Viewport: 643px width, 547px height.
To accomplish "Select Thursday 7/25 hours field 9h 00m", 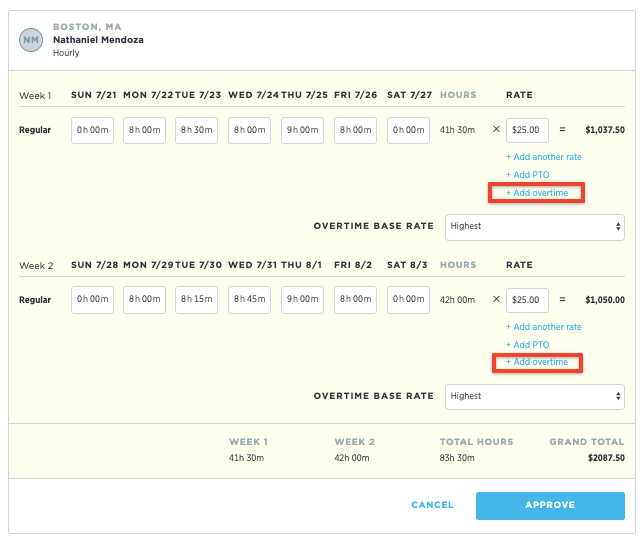I will 302,130.
